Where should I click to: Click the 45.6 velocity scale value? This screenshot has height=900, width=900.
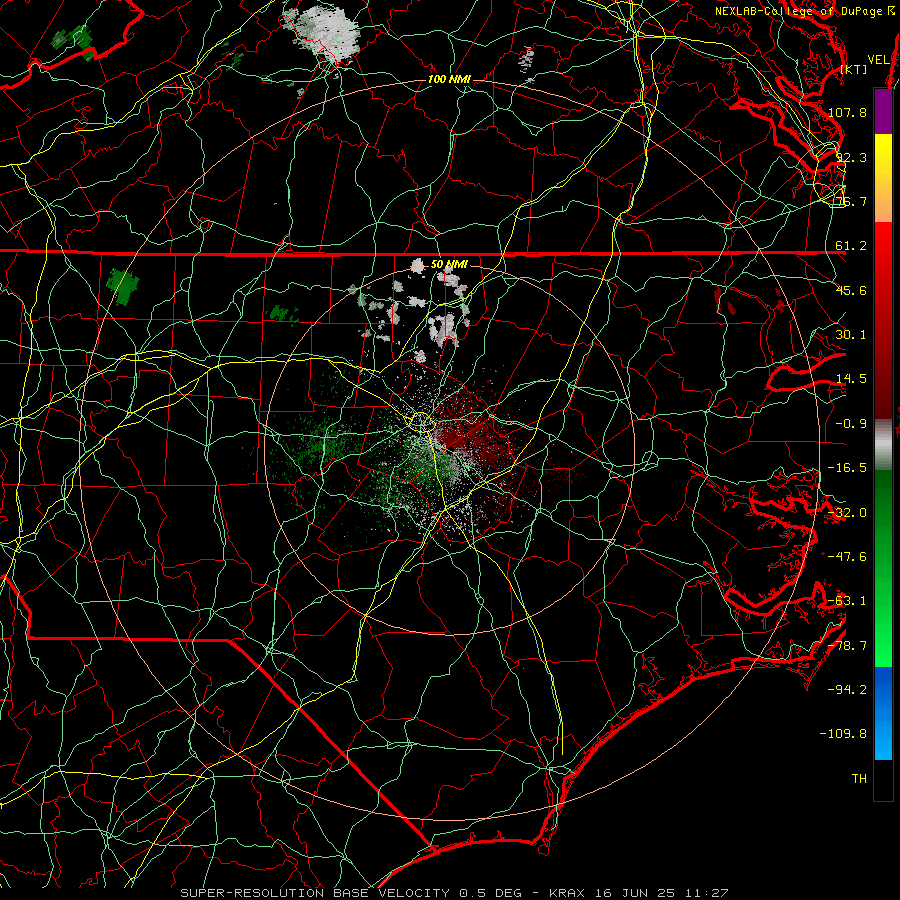[x=851, y=290]
